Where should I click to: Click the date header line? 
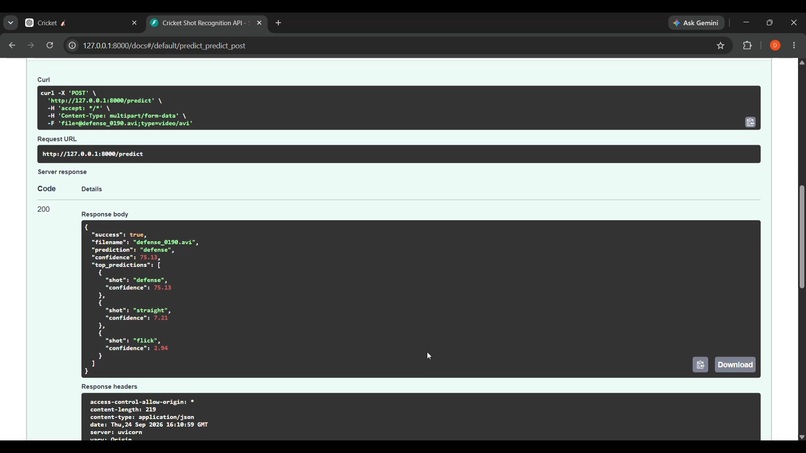pyautogui.click(x=149, y=425)
